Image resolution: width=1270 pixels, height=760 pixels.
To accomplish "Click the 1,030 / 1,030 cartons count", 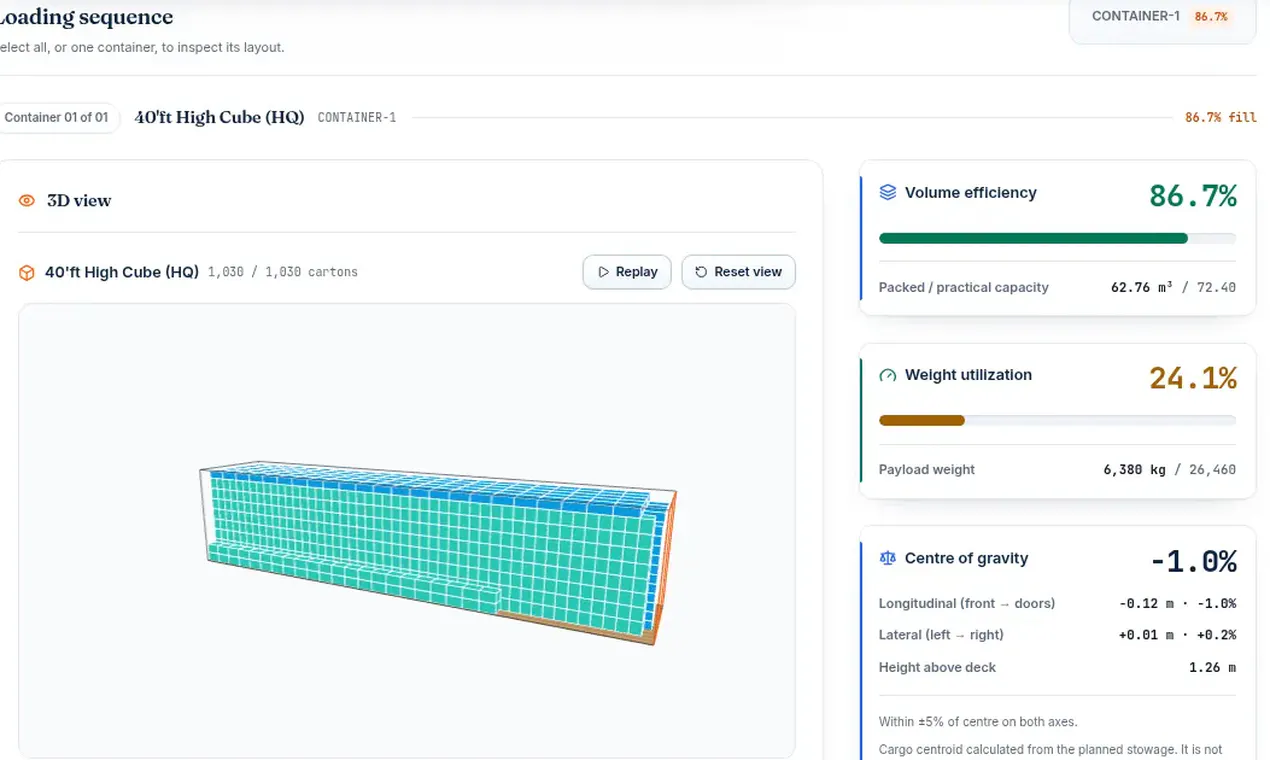I will (x=283, y=272).
